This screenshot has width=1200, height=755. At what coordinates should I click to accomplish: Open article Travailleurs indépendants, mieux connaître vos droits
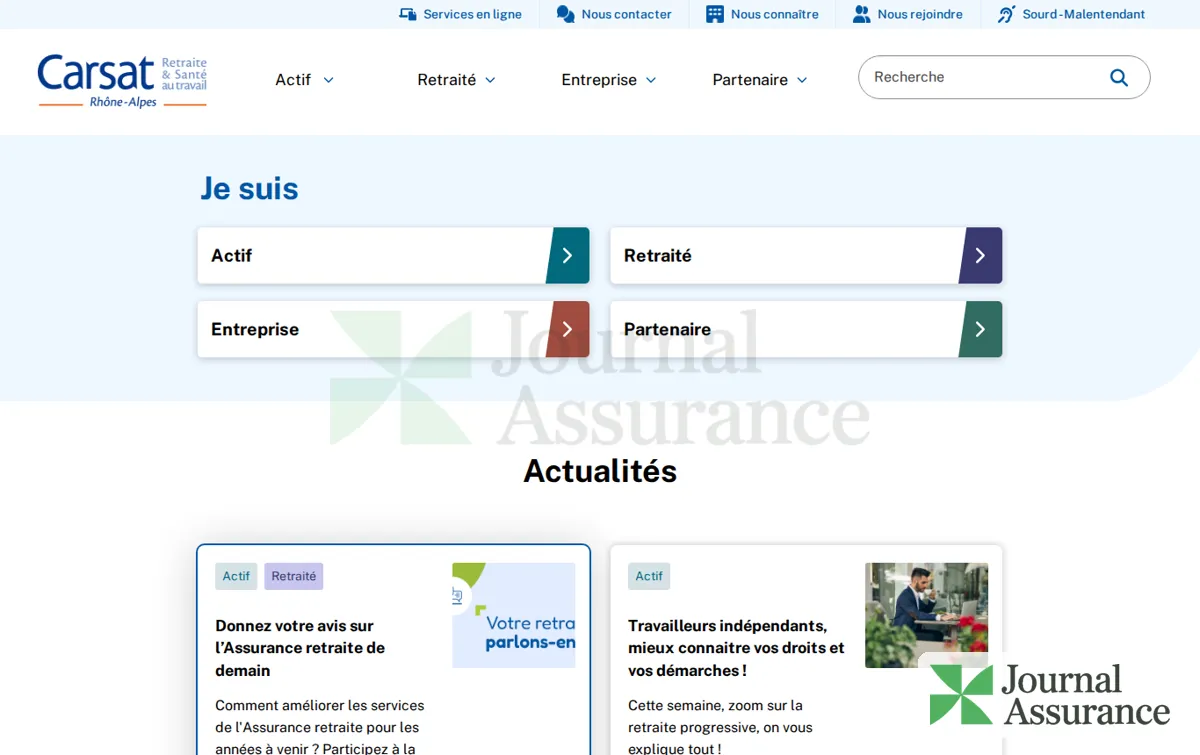[x=736, y=648]
